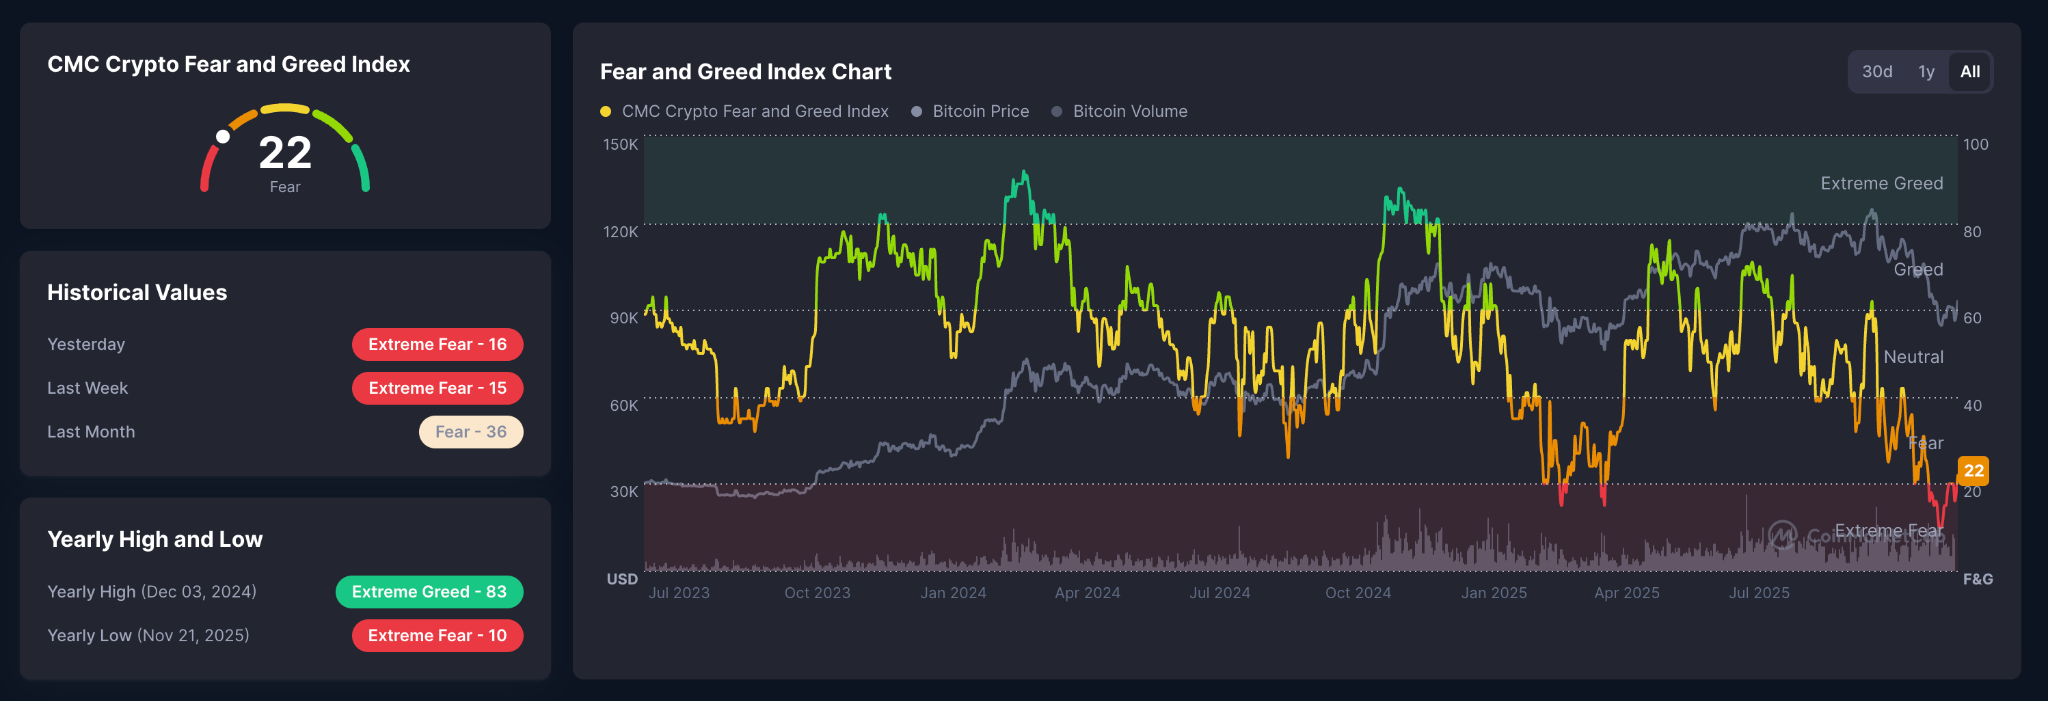The image size is (2048, 701).
Task: Switch to the 1y chart view
Action: click(x=1926, y=71)
